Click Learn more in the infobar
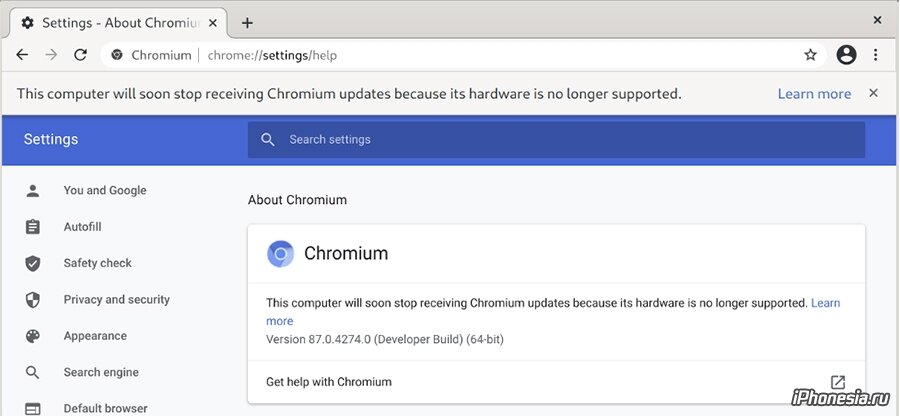 [814, 94]
